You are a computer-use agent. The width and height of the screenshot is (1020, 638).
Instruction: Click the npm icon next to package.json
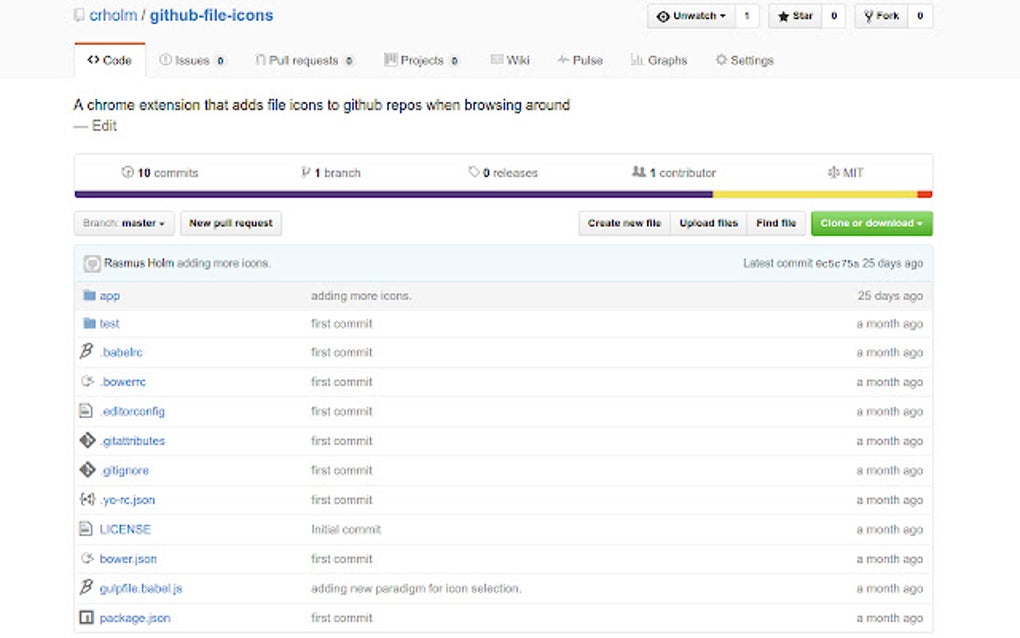(x=85, y=617)
